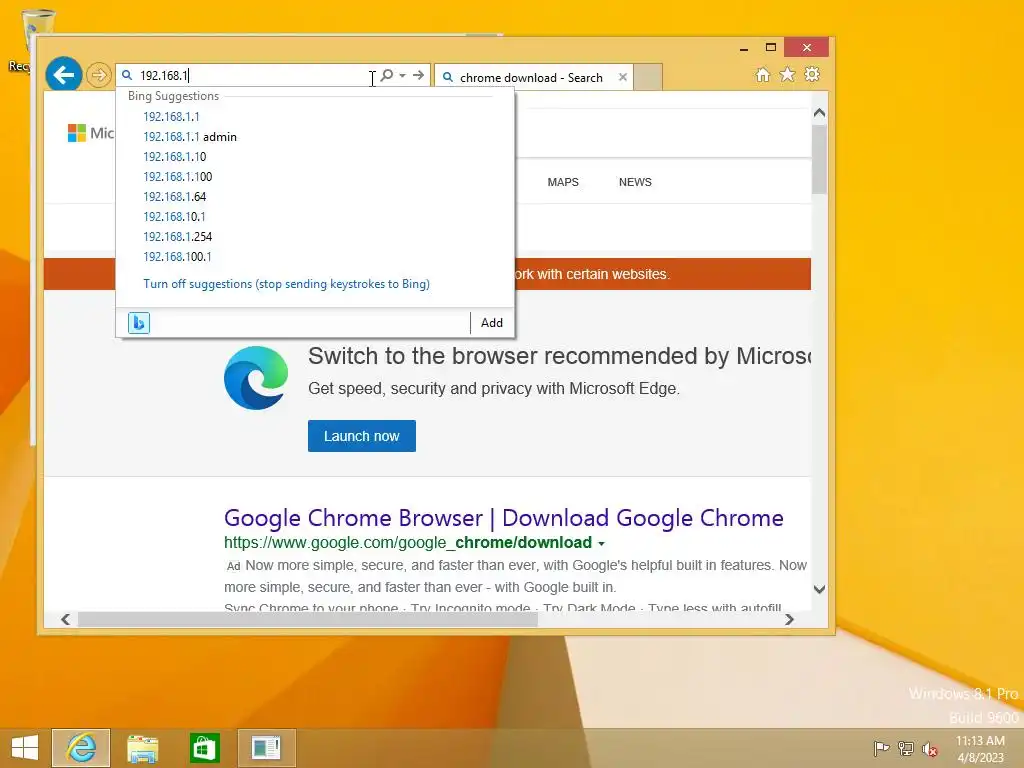Image resolution: width=1024 pixels, height=768 pixels.
Task: Click inside the address bar text field
Action: [x=255, y=76]
